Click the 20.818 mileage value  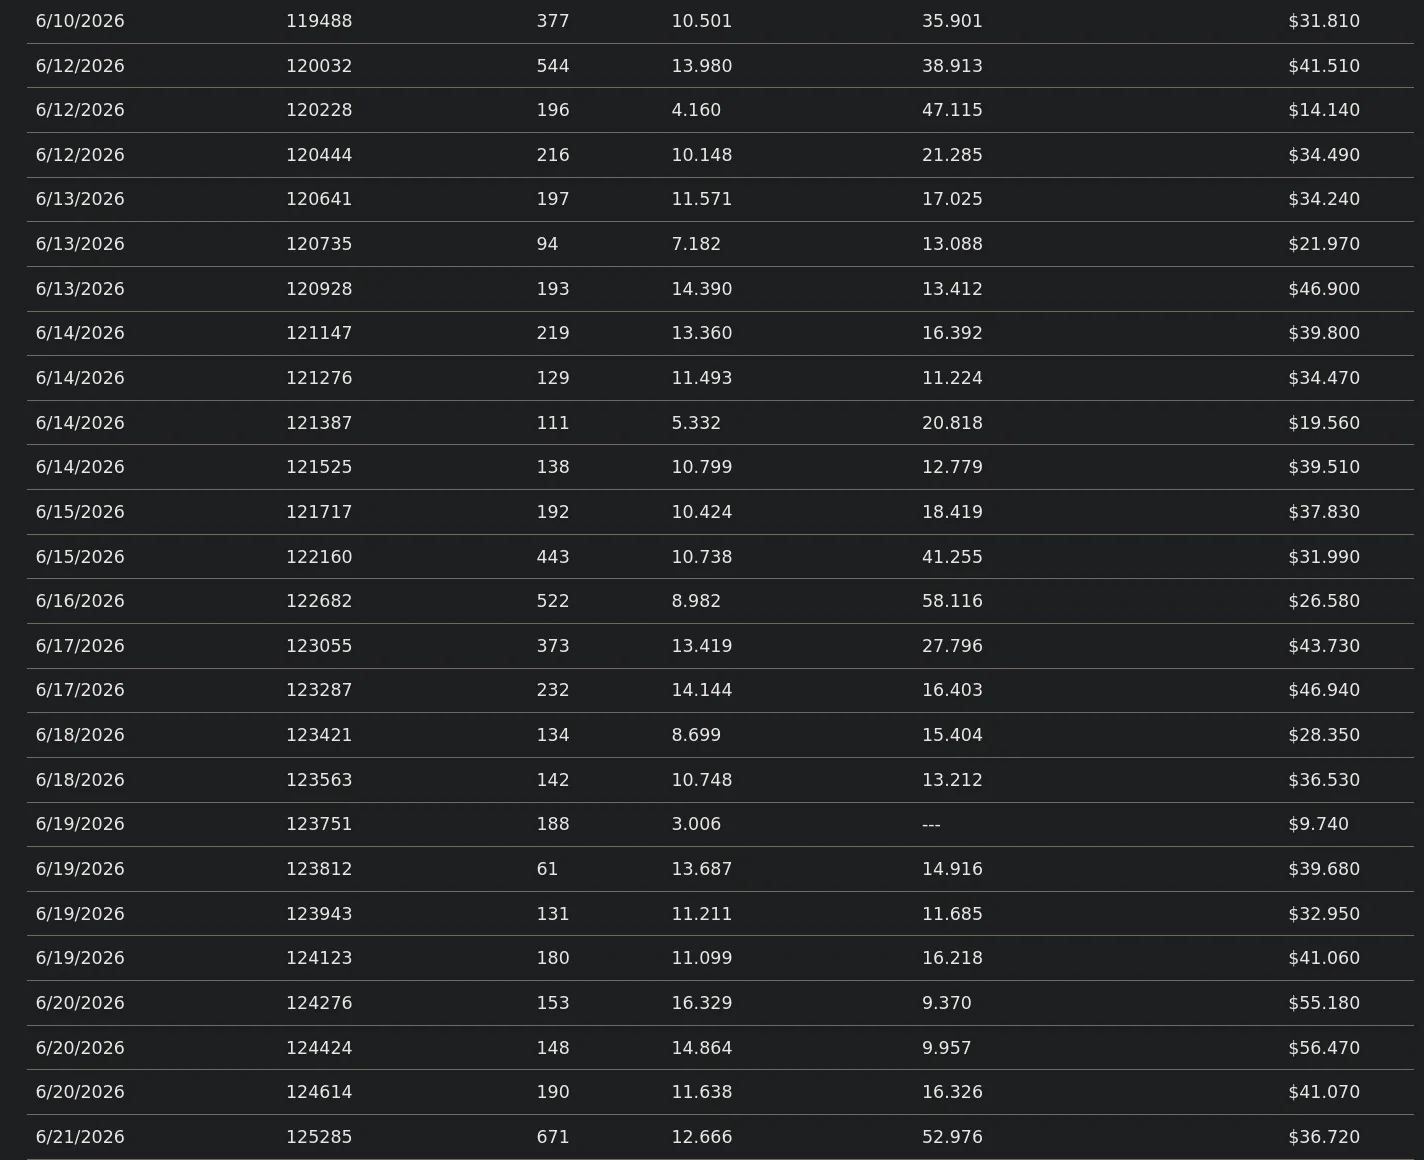952,423
